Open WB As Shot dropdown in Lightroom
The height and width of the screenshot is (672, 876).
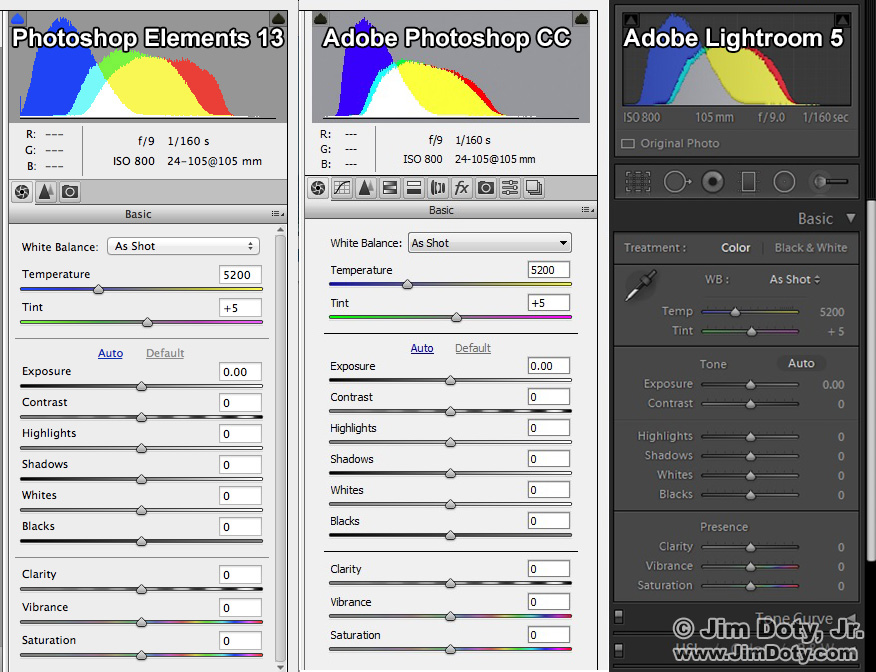[794, 279]
